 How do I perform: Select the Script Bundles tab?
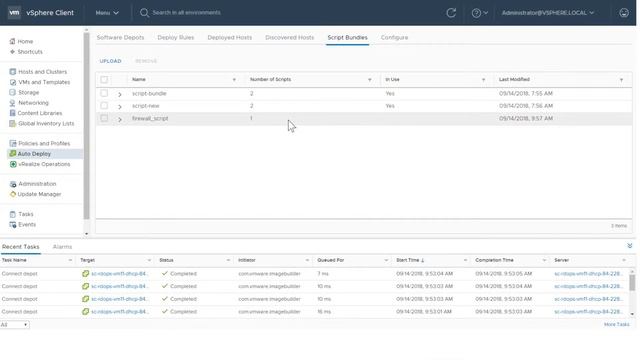[347, 38]
